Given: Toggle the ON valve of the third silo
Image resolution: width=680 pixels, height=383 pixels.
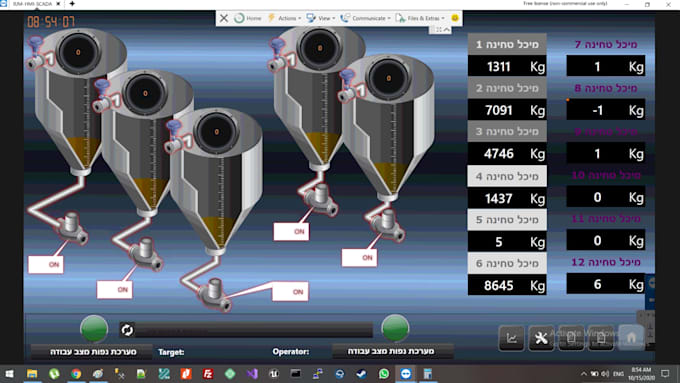Looking at the screenshot, I should (x=290, y=292).
